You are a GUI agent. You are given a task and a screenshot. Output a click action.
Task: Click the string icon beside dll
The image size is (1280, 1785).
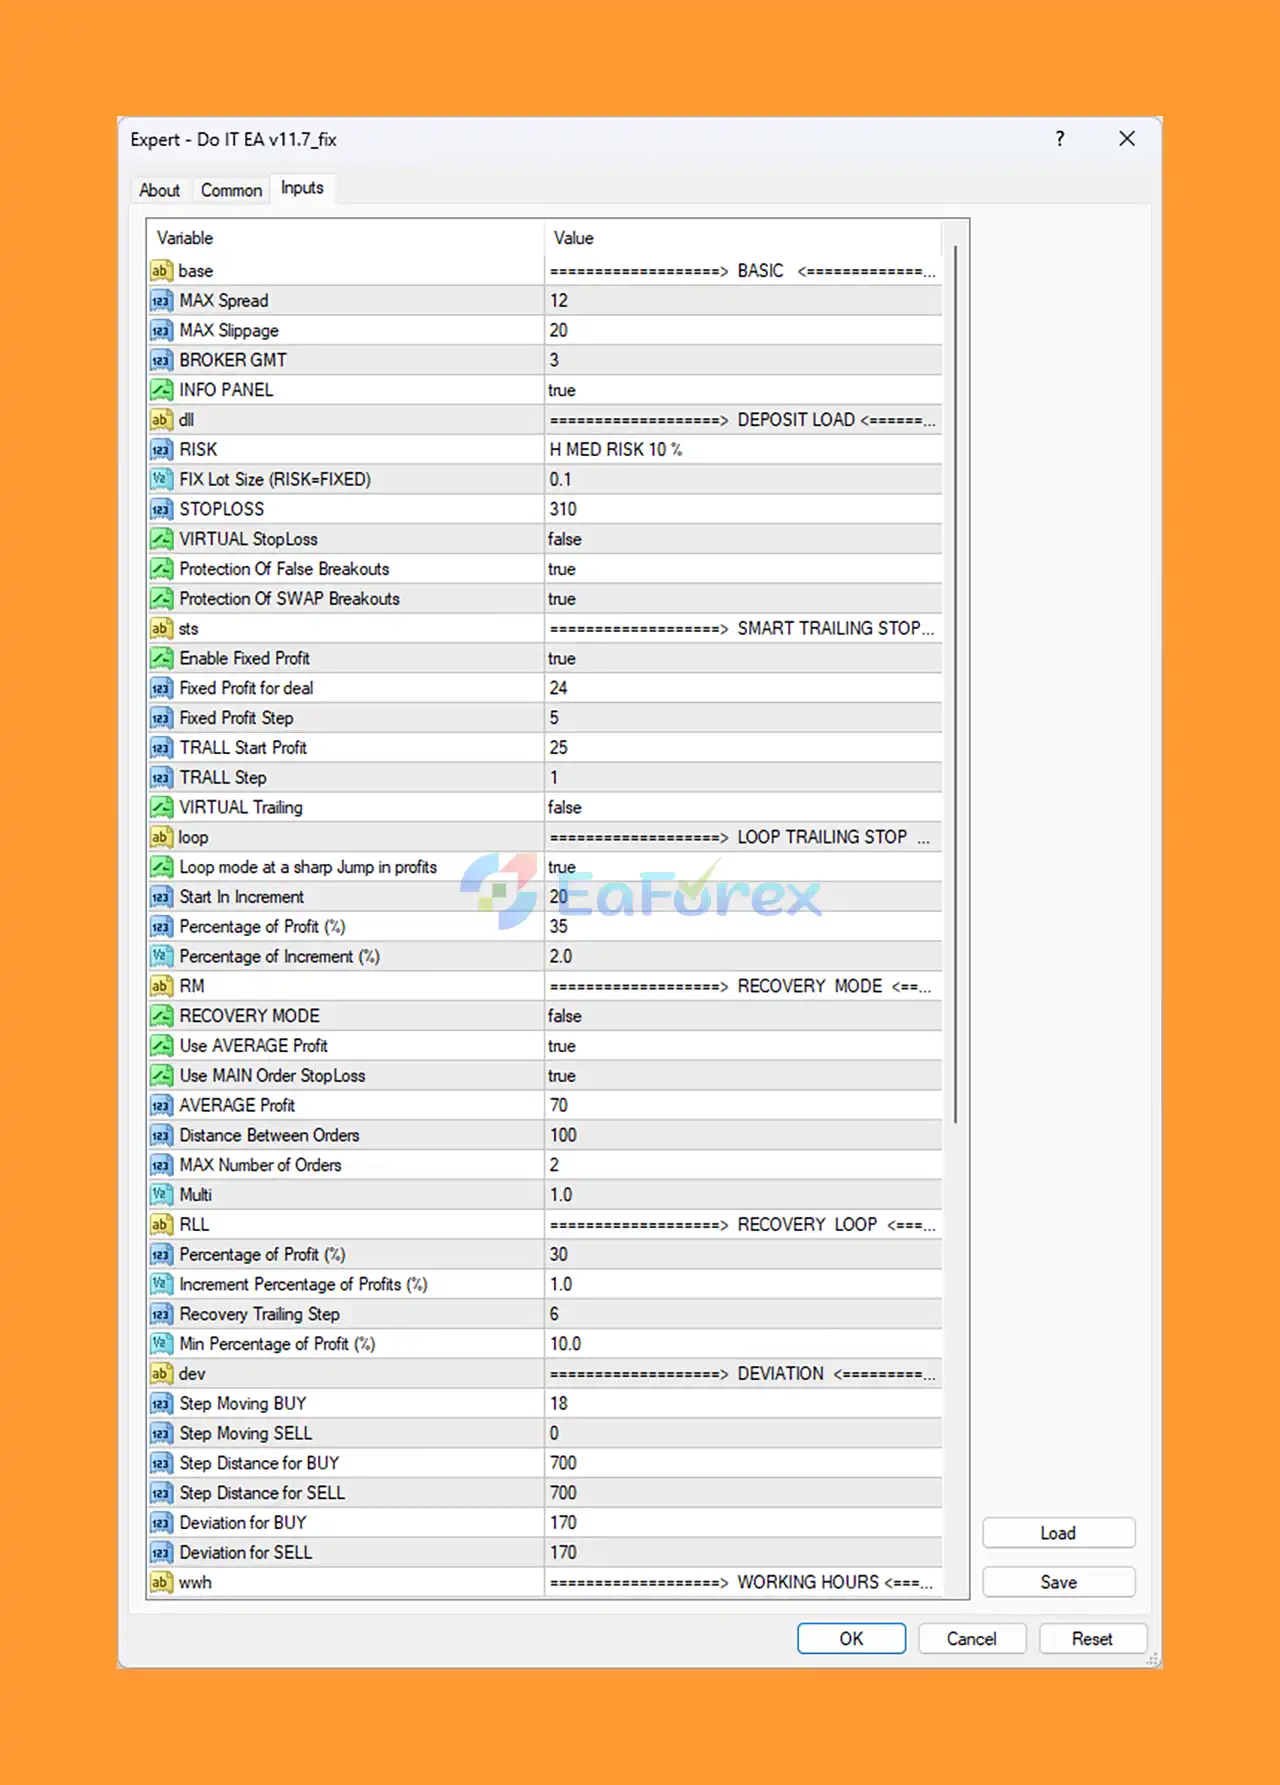161,420
